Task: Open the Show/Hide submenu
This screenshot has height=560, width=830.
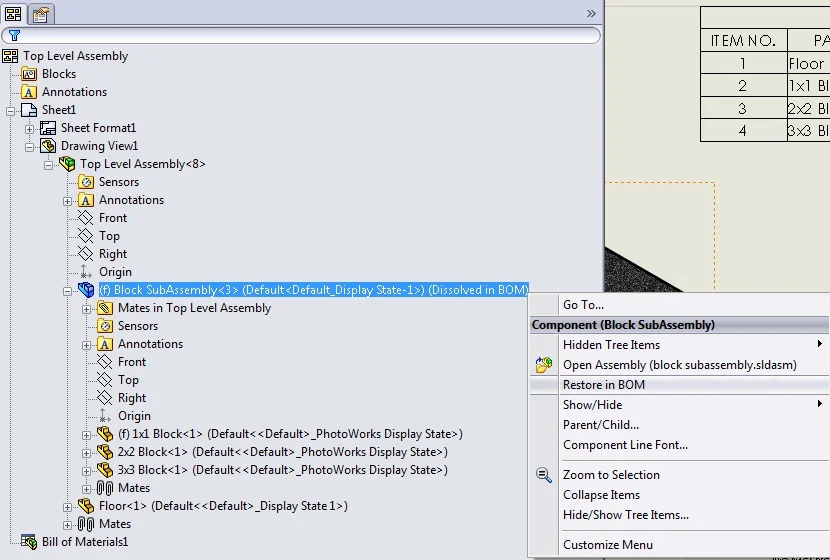Action: (680, 405)
